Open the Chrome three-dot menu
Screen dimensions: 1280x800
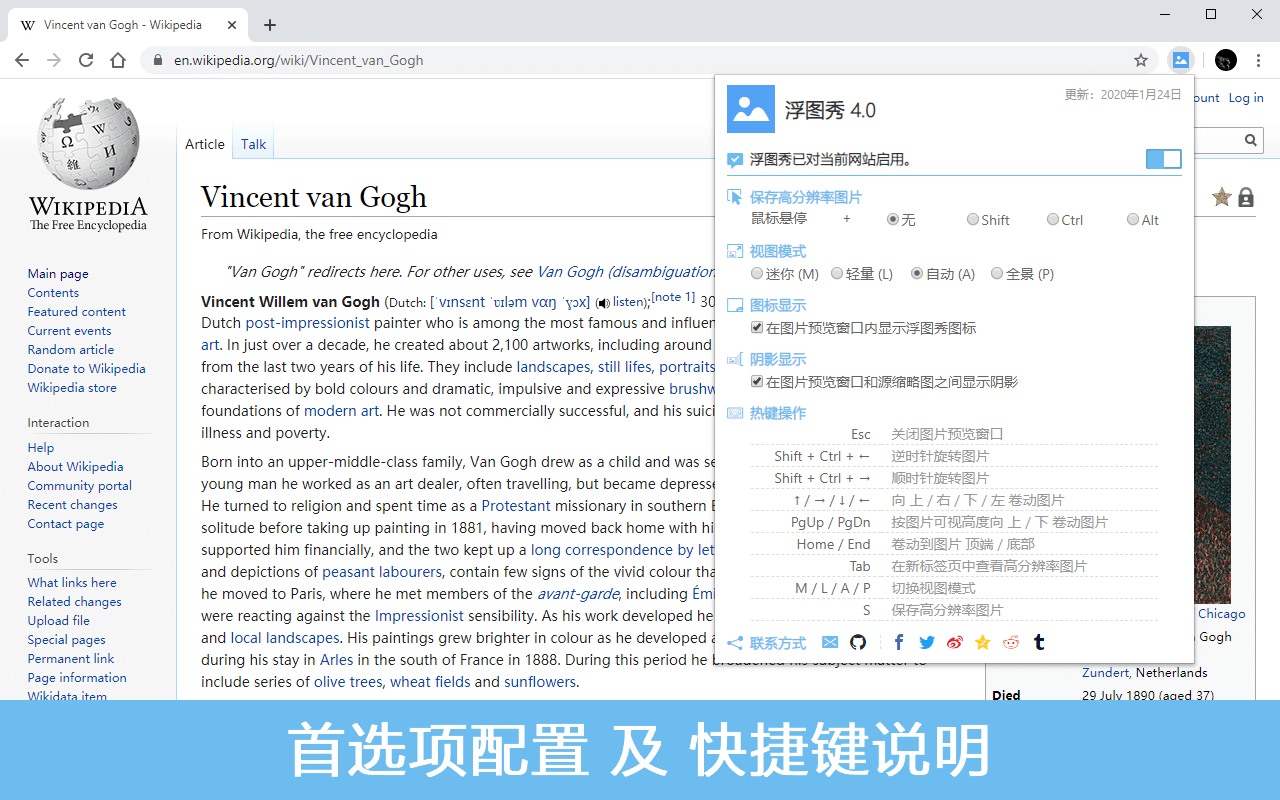click(x=1260, y=60)
